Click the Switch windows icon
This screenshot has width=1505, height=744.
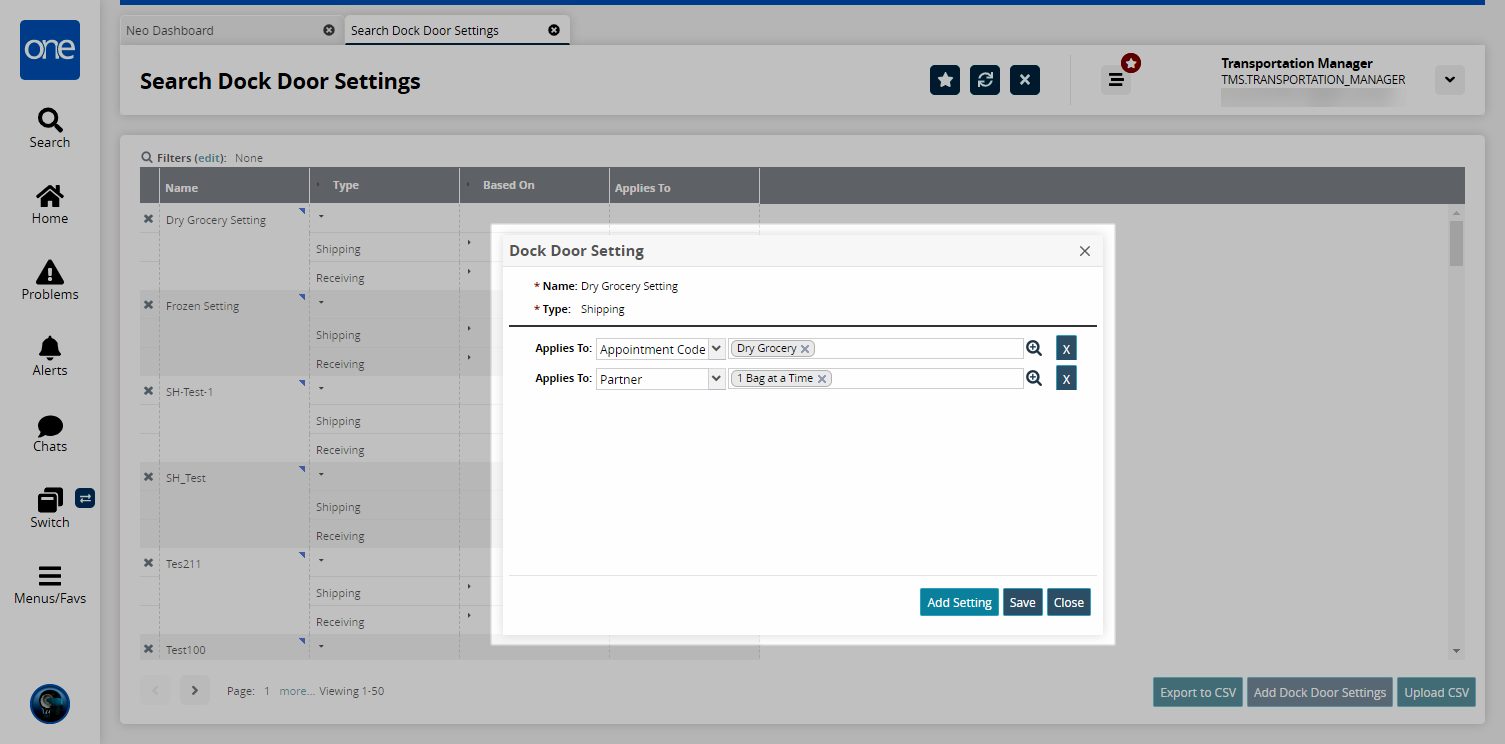point(49,500)
